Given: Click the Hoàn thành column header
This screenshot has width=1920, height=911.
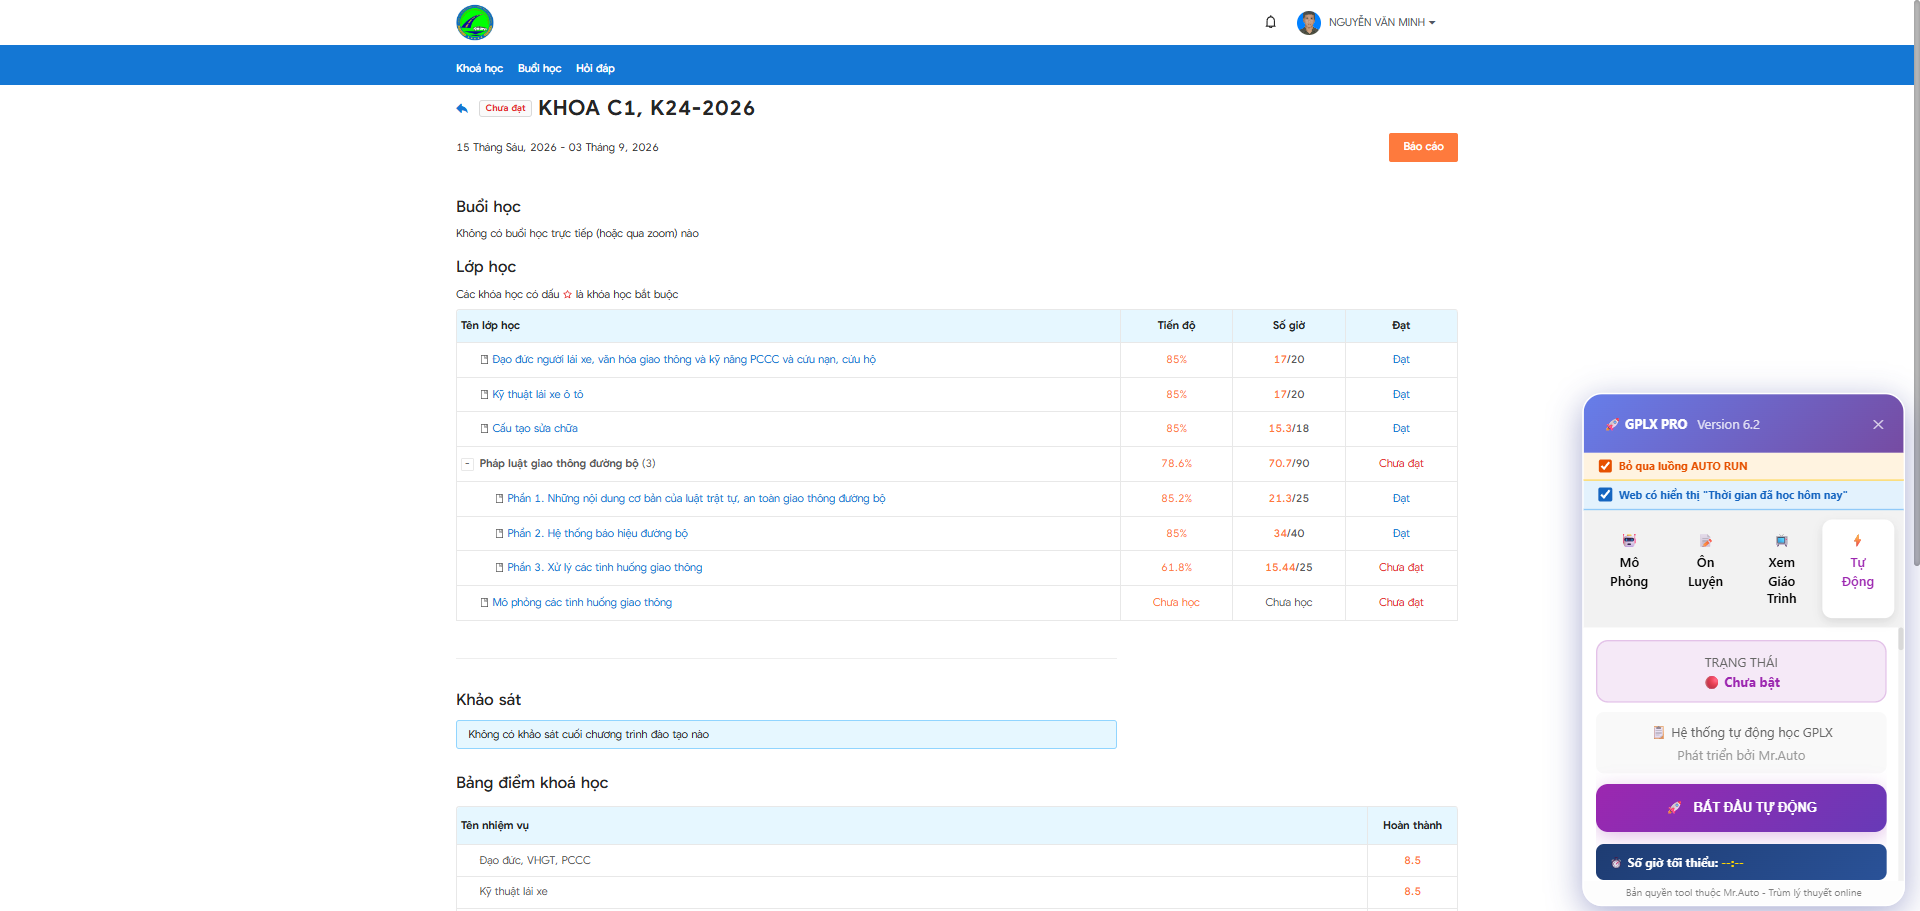Looking at the screenshot, I should (1412, 826).
